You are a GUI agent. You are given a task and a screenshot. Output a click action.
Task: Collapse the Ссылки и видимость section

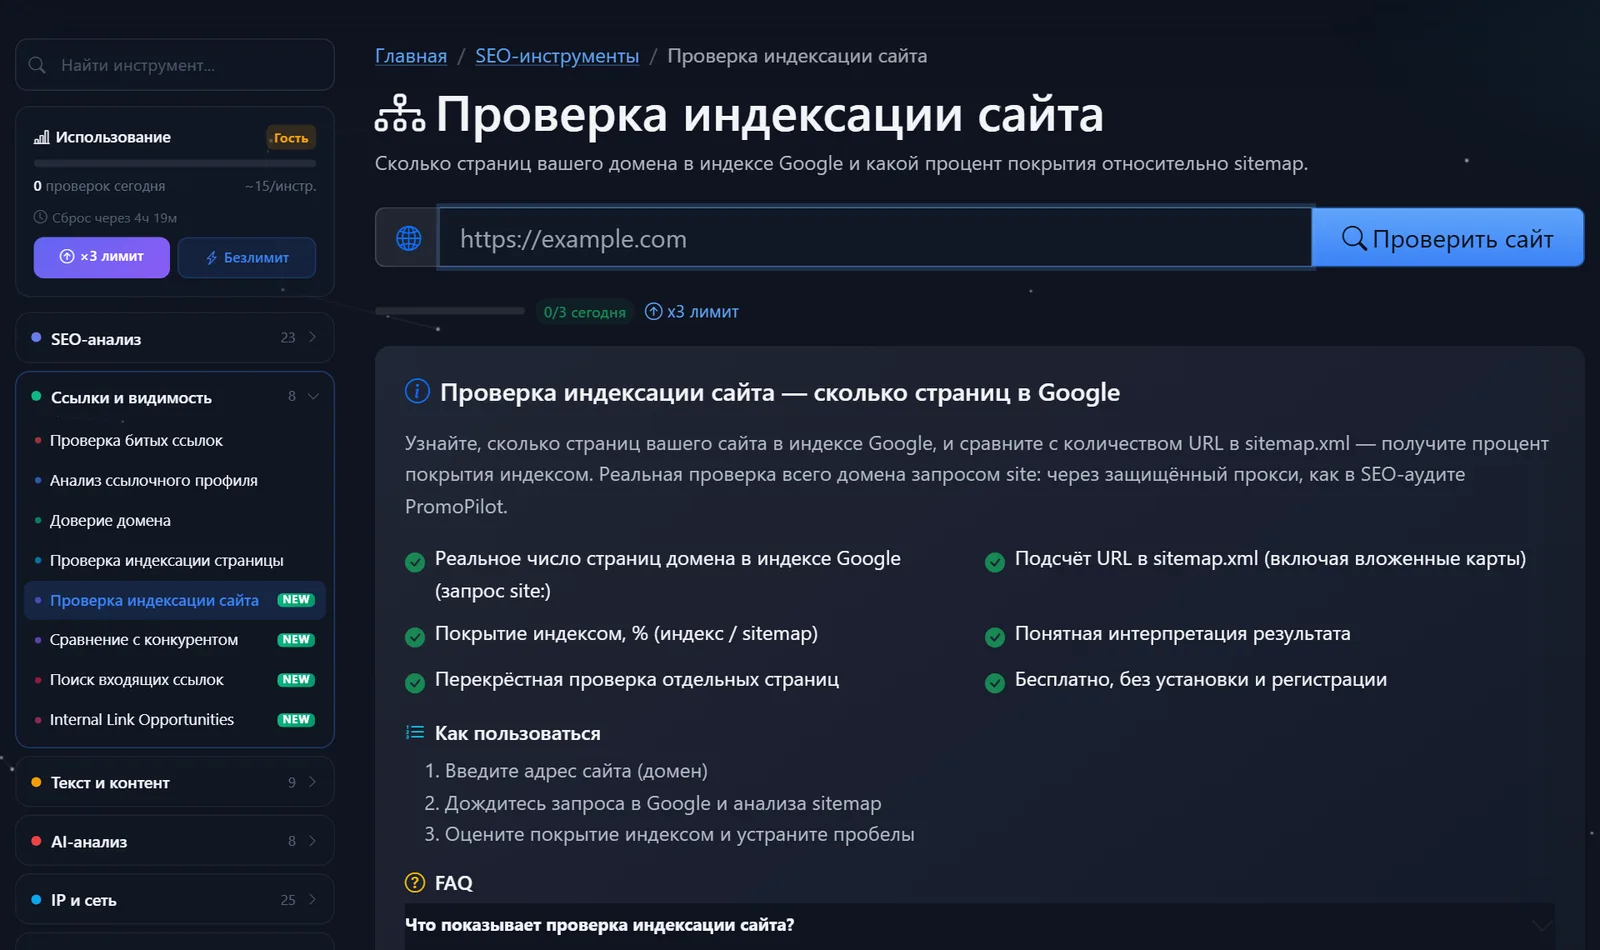point(175,397)
